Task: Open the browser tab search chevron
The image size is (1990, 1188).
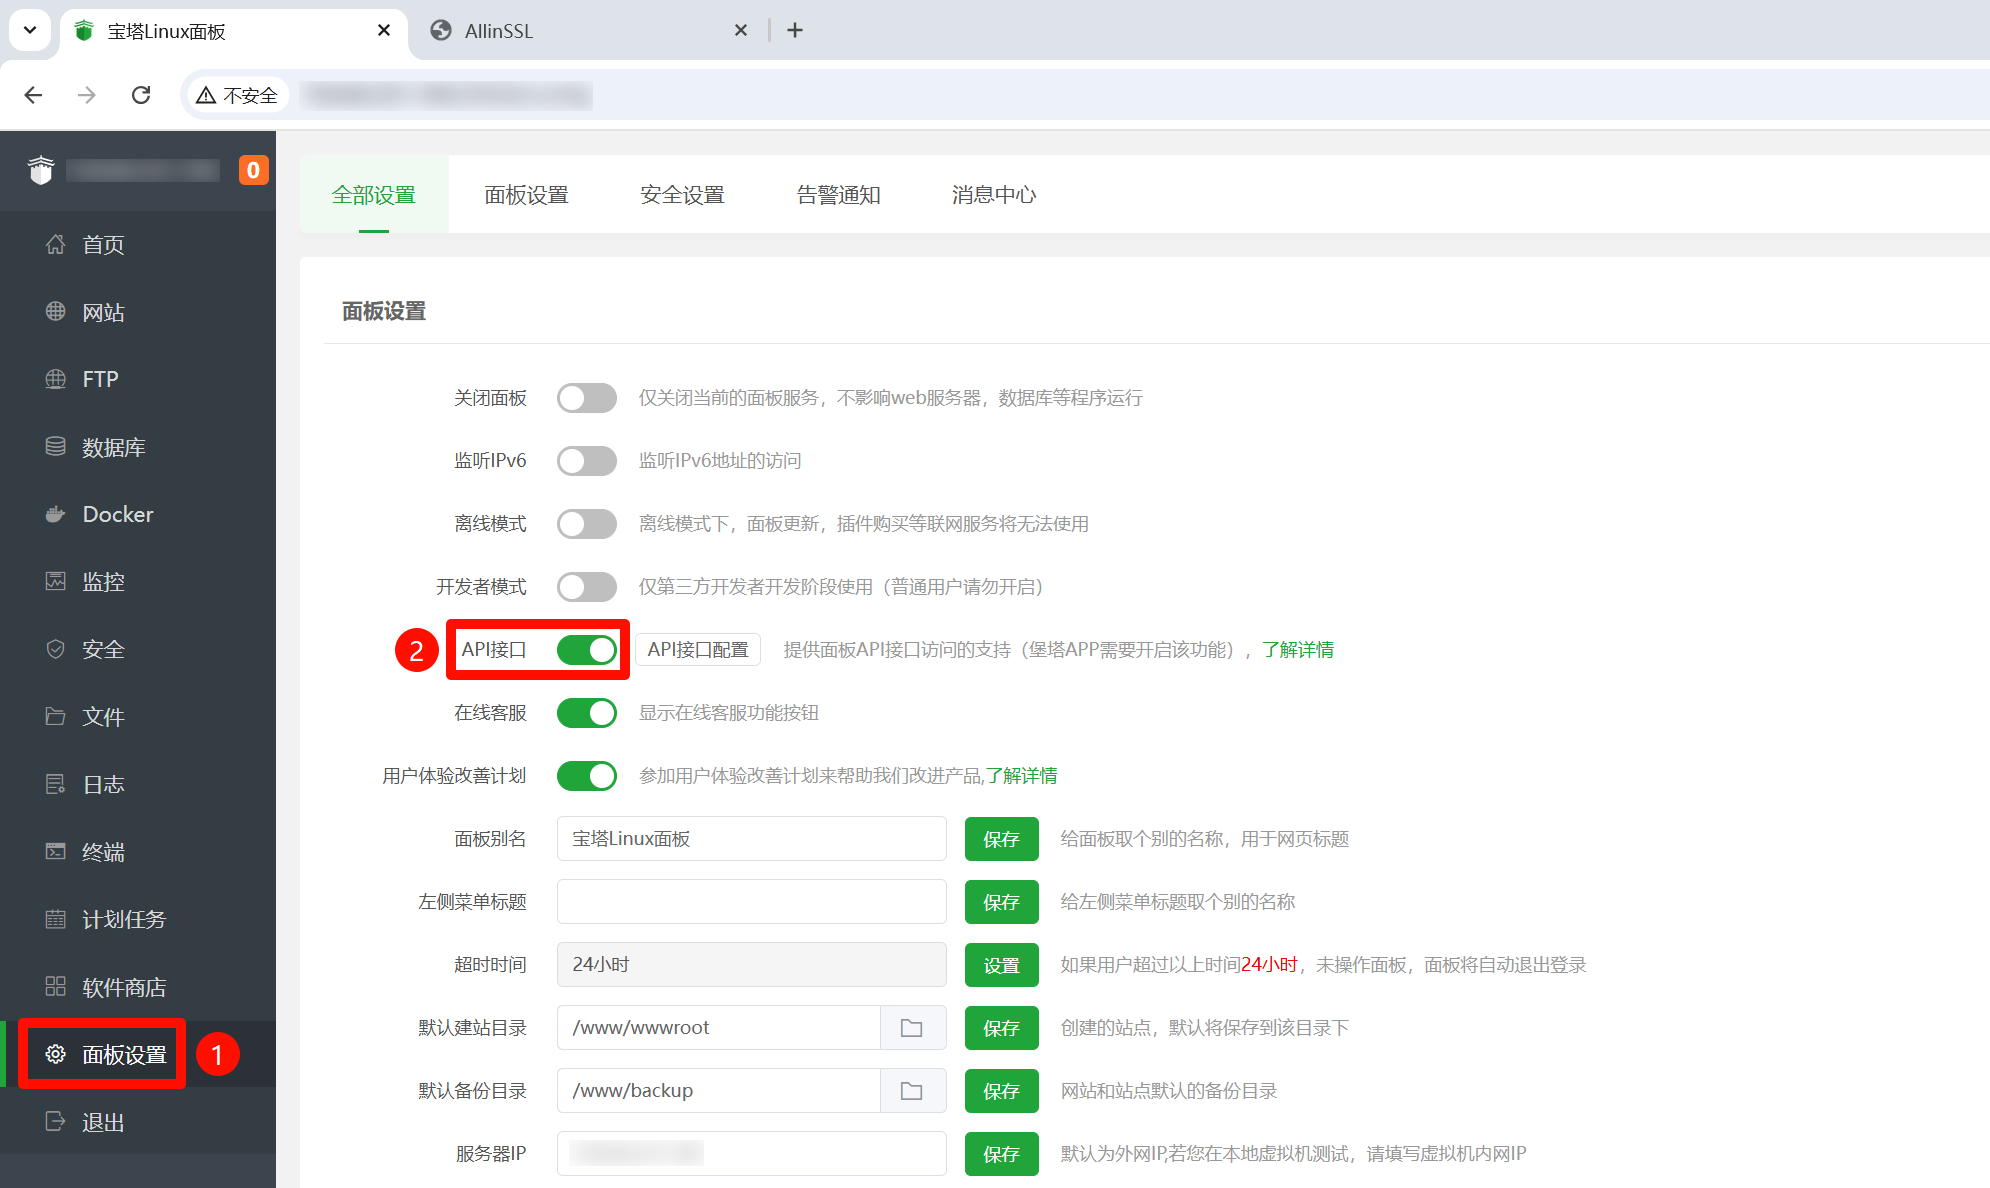Action: 29,30
